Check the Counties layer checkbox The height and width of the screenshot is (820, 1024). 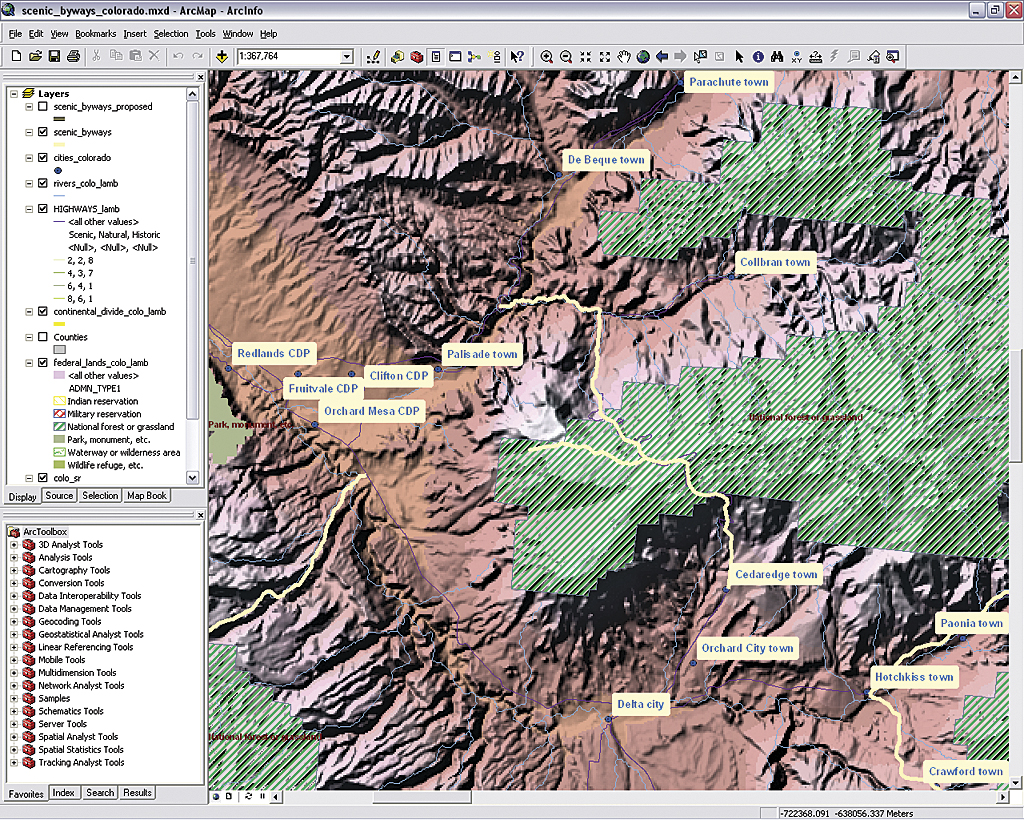coord(43,337)
